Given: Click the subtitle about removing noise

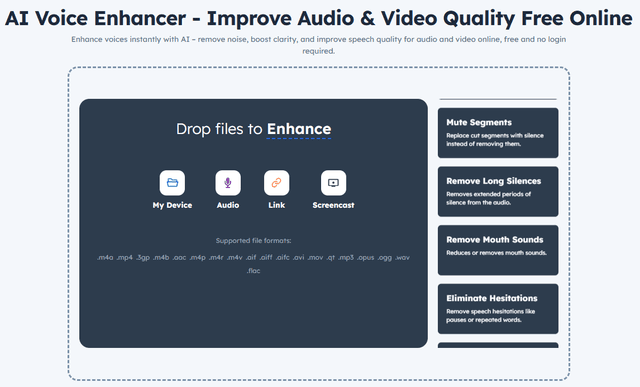Looking at the screenshot, I should coord(319,45).
